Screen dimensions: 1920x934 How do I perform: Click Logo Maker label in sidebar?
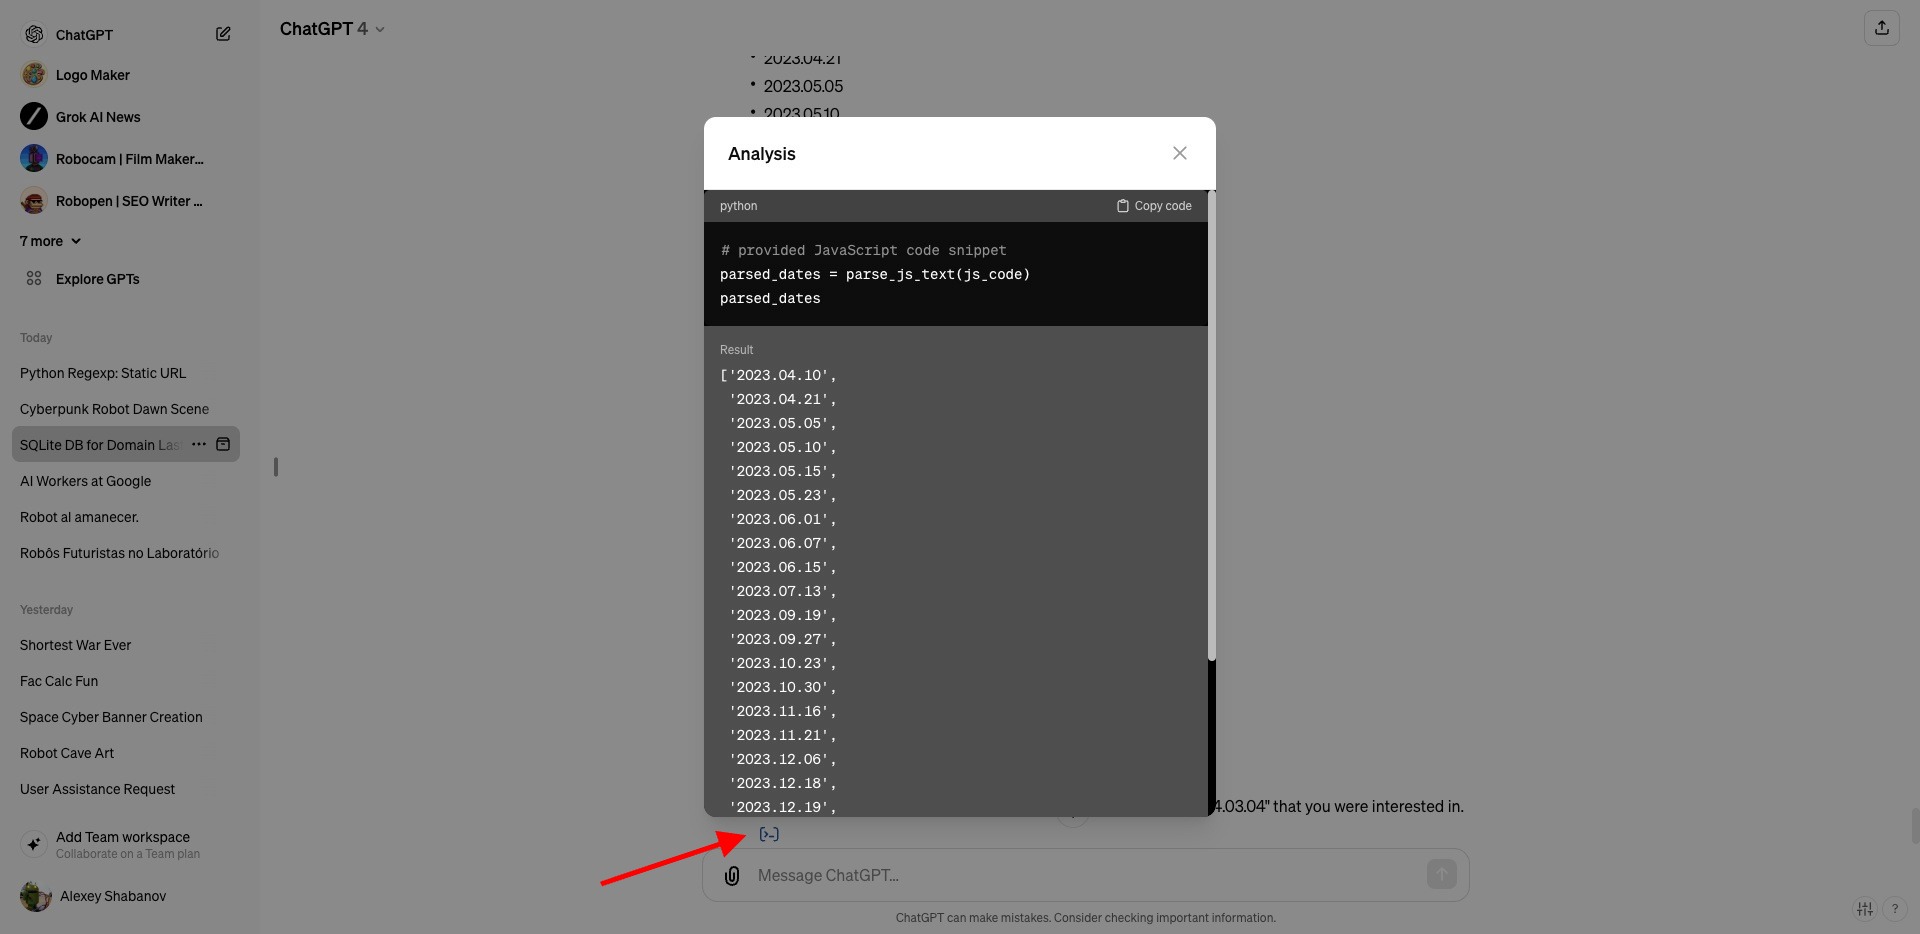click(93, 75)
